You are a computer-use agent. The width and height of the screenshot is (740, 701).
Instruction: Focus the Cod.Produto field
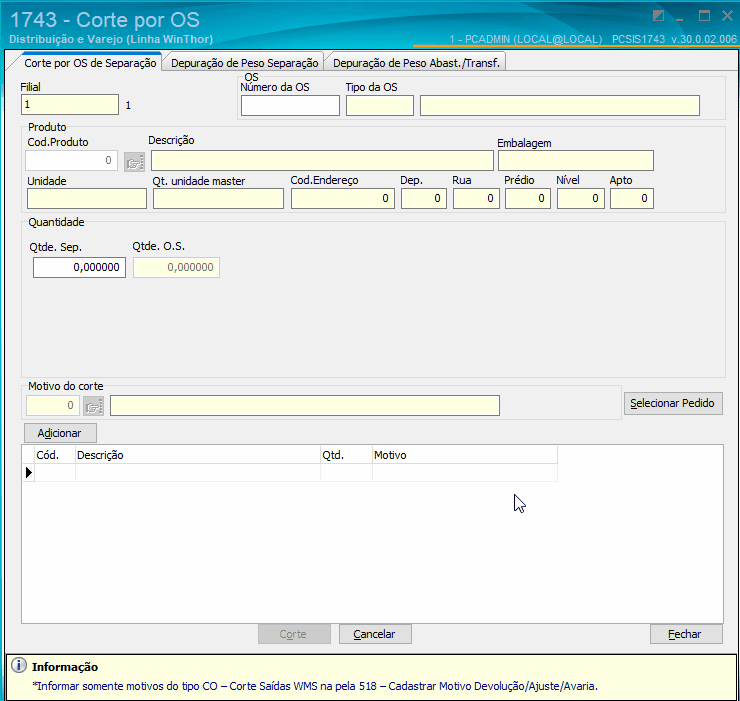pyautogui.click(x=71, y=160)
